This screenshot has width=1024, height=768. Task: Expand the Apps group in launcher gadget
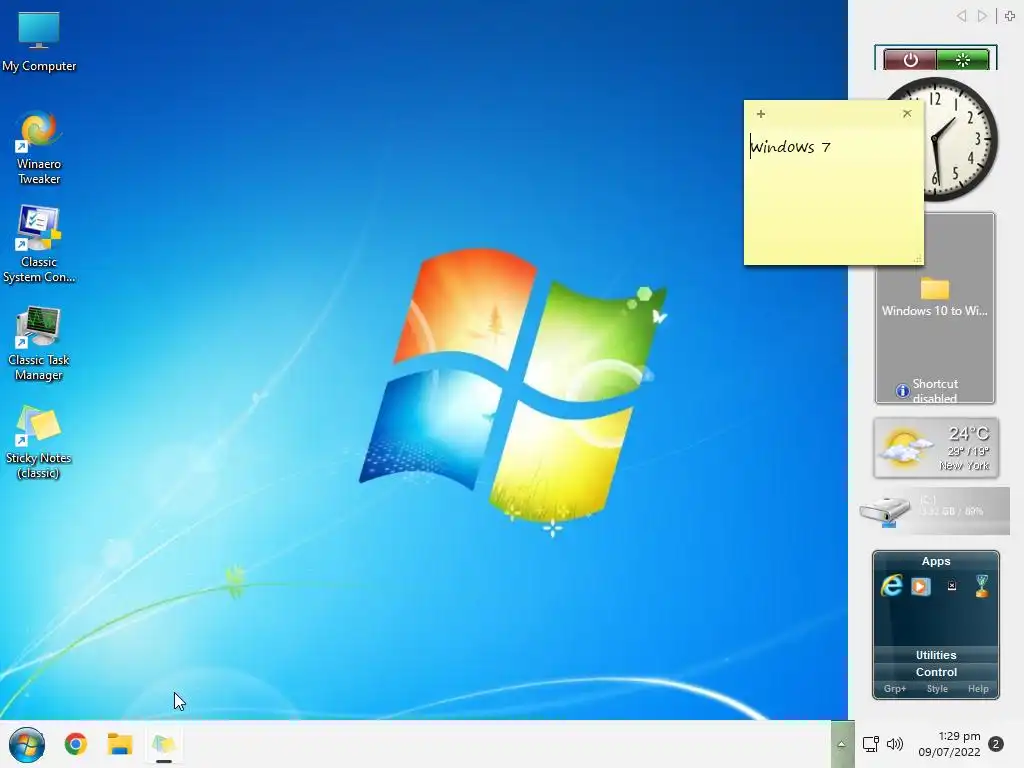936,561
